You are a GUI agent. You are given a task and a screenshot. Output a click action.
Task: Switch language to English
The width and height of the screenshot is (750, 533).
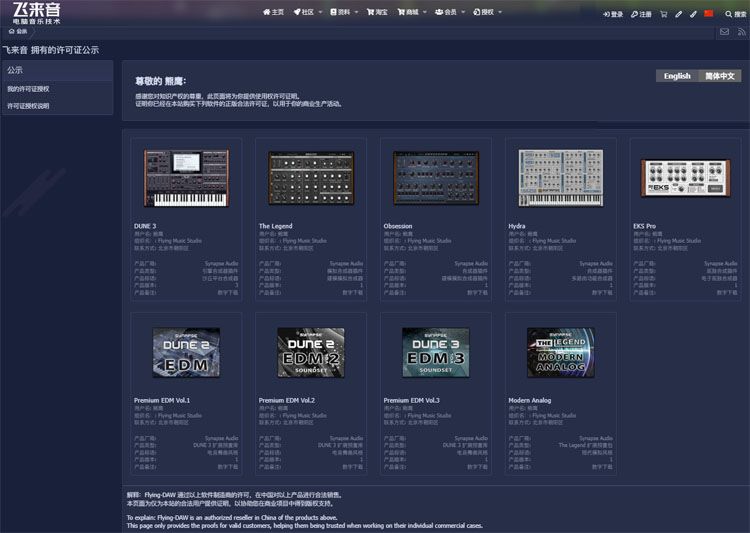coord(677,76)
